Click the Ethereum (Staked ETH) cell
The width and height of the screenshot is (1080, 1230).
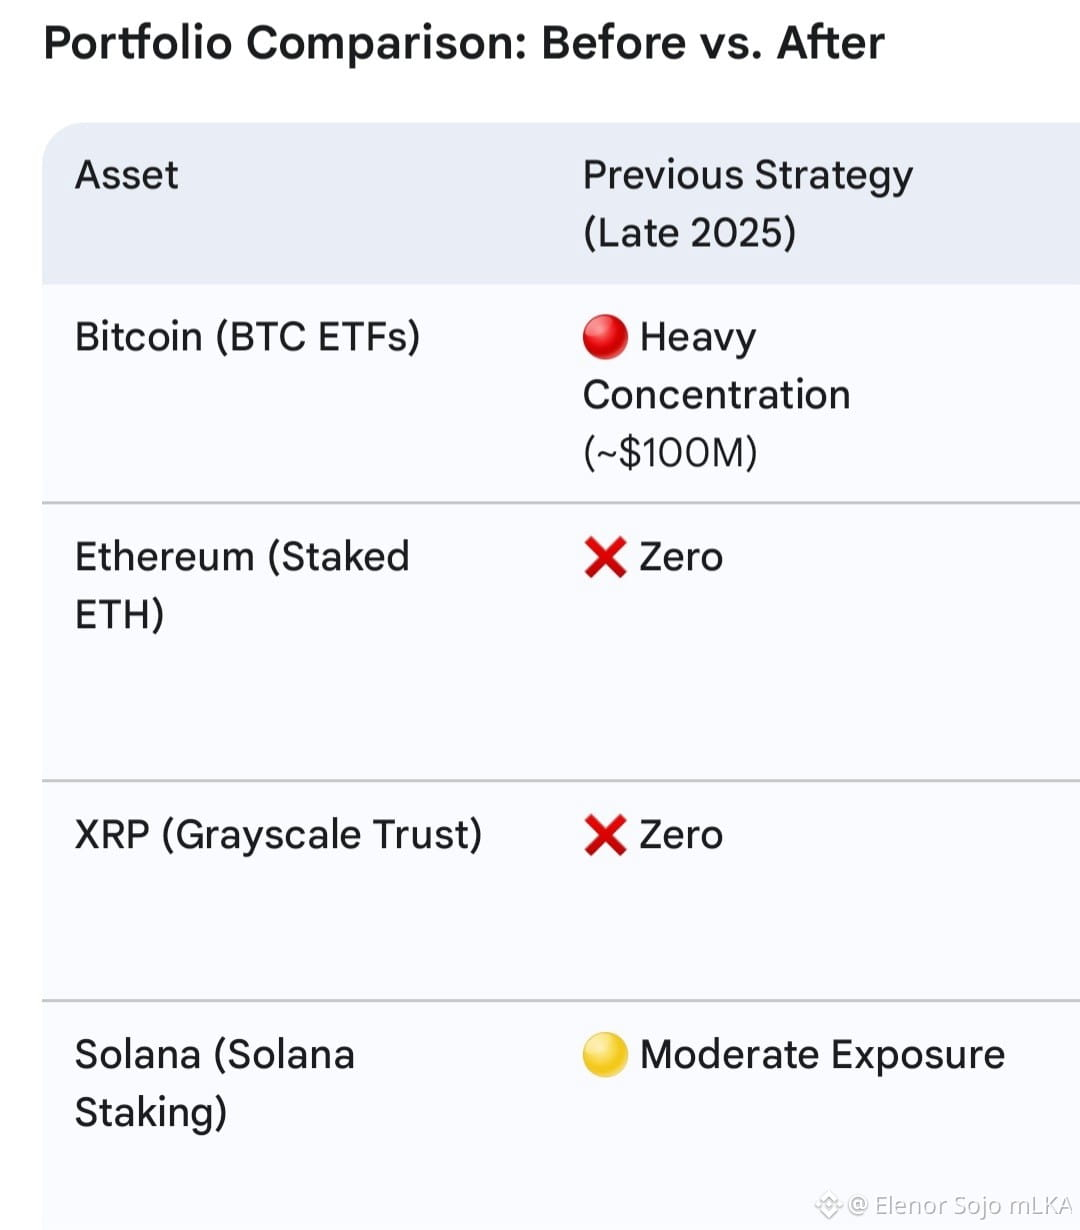[x=242, y=585]
